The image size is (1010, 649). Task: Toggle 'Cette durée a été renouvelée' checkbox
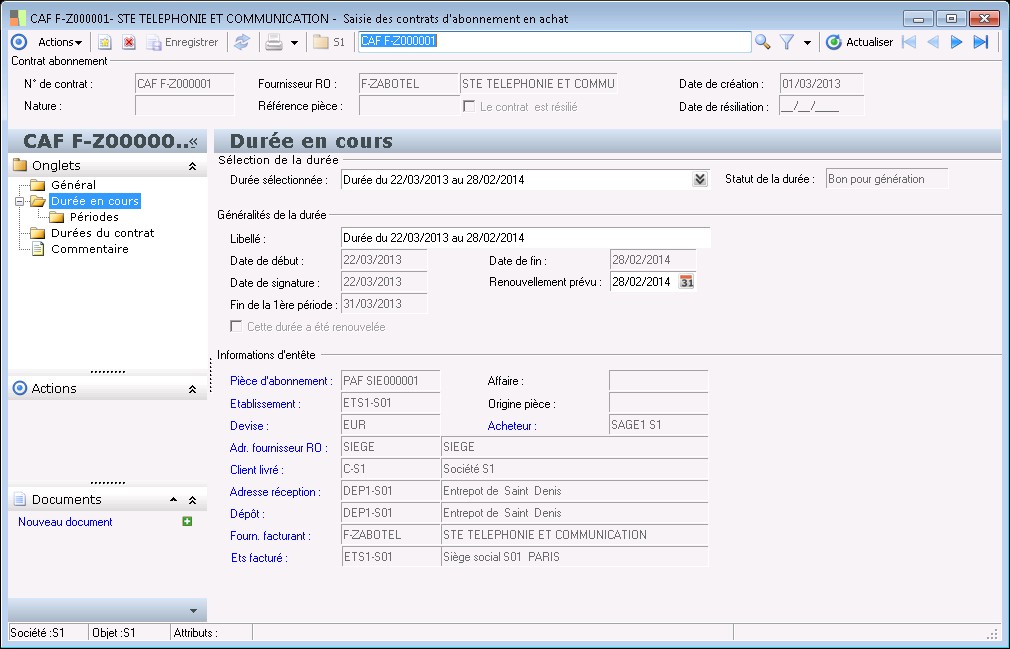pyautogui.click(x=236, y=326)
